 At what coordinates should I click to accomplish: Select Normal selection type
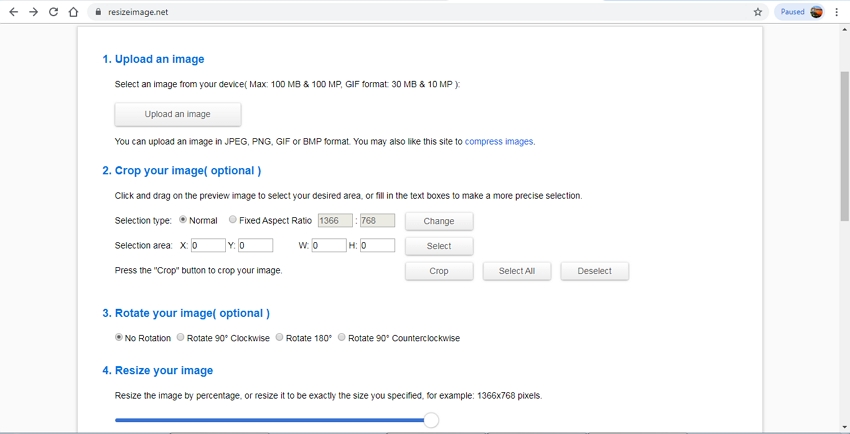(x=182, y=220)
